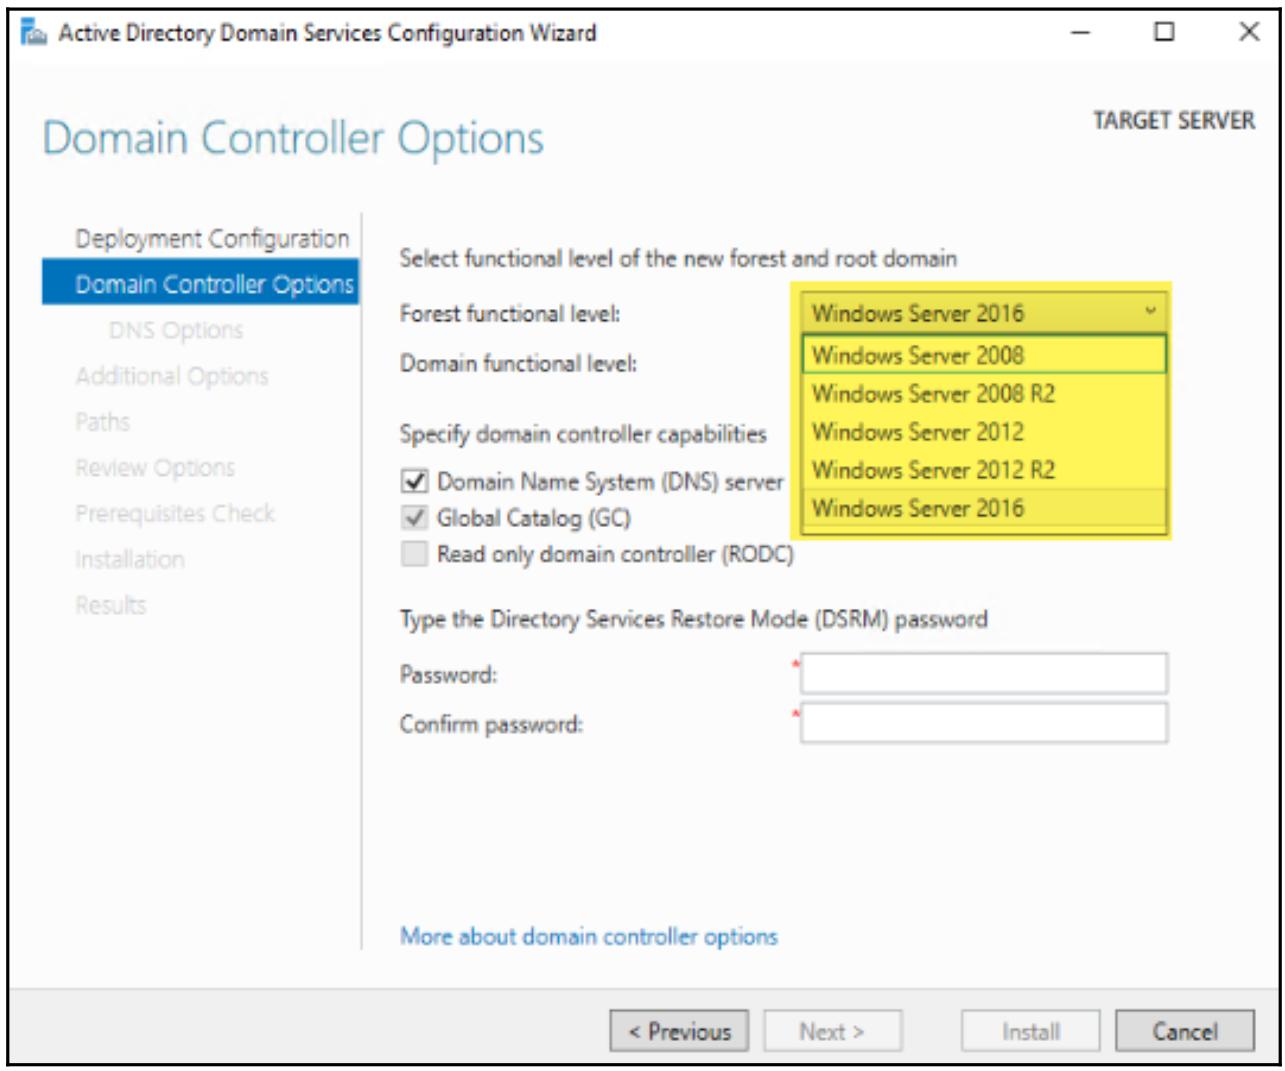
Task: Click the wizard app icon in title bar
Action: [x=33, y=33]
